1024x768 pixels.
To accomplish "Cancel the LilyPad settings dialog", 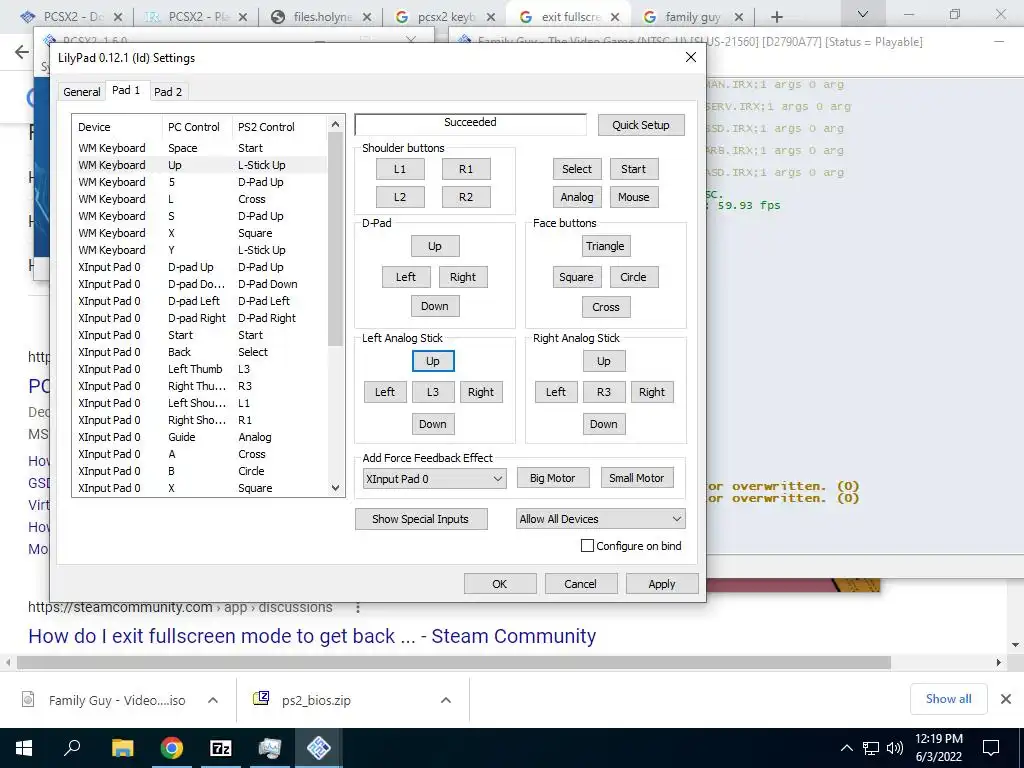I will pos(580,584).
